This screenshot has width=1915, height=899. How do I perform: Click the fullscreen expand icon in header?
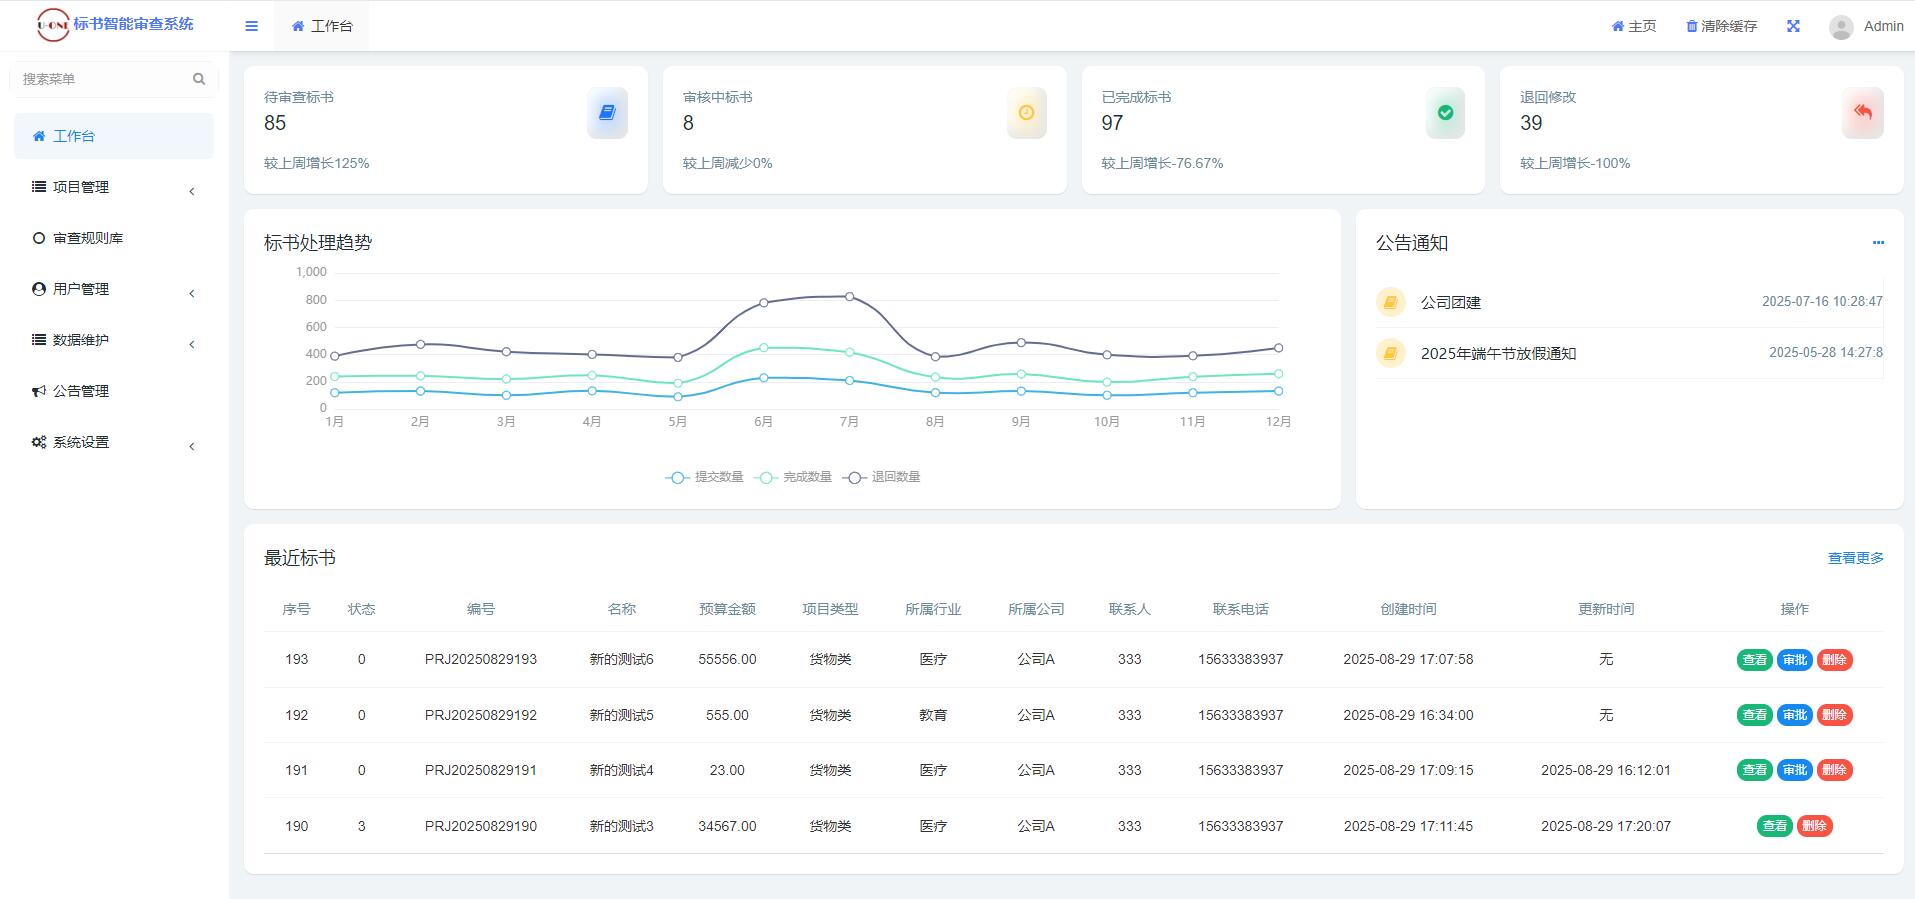pos(1793,26)
